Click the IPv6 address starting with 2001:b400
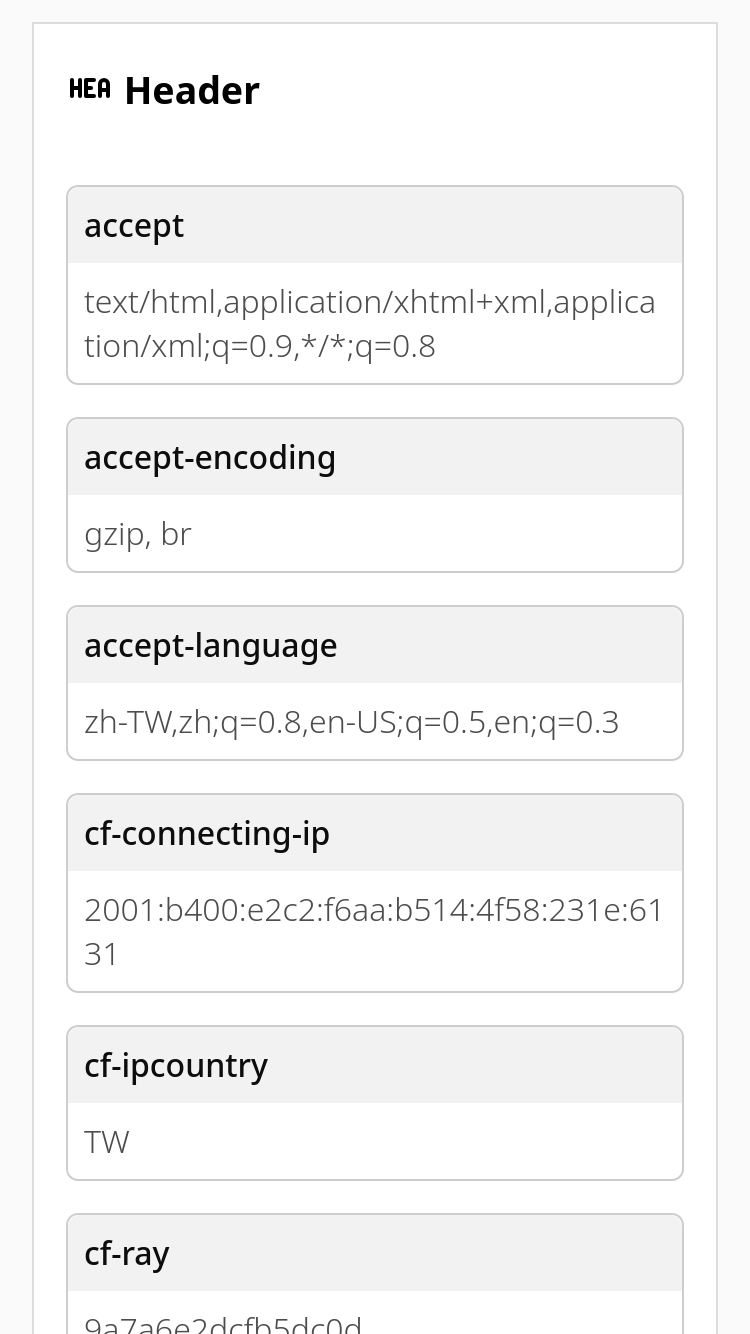Image resolution: width=750 pixels, height=1334 pixels. [x=373, y=910]
